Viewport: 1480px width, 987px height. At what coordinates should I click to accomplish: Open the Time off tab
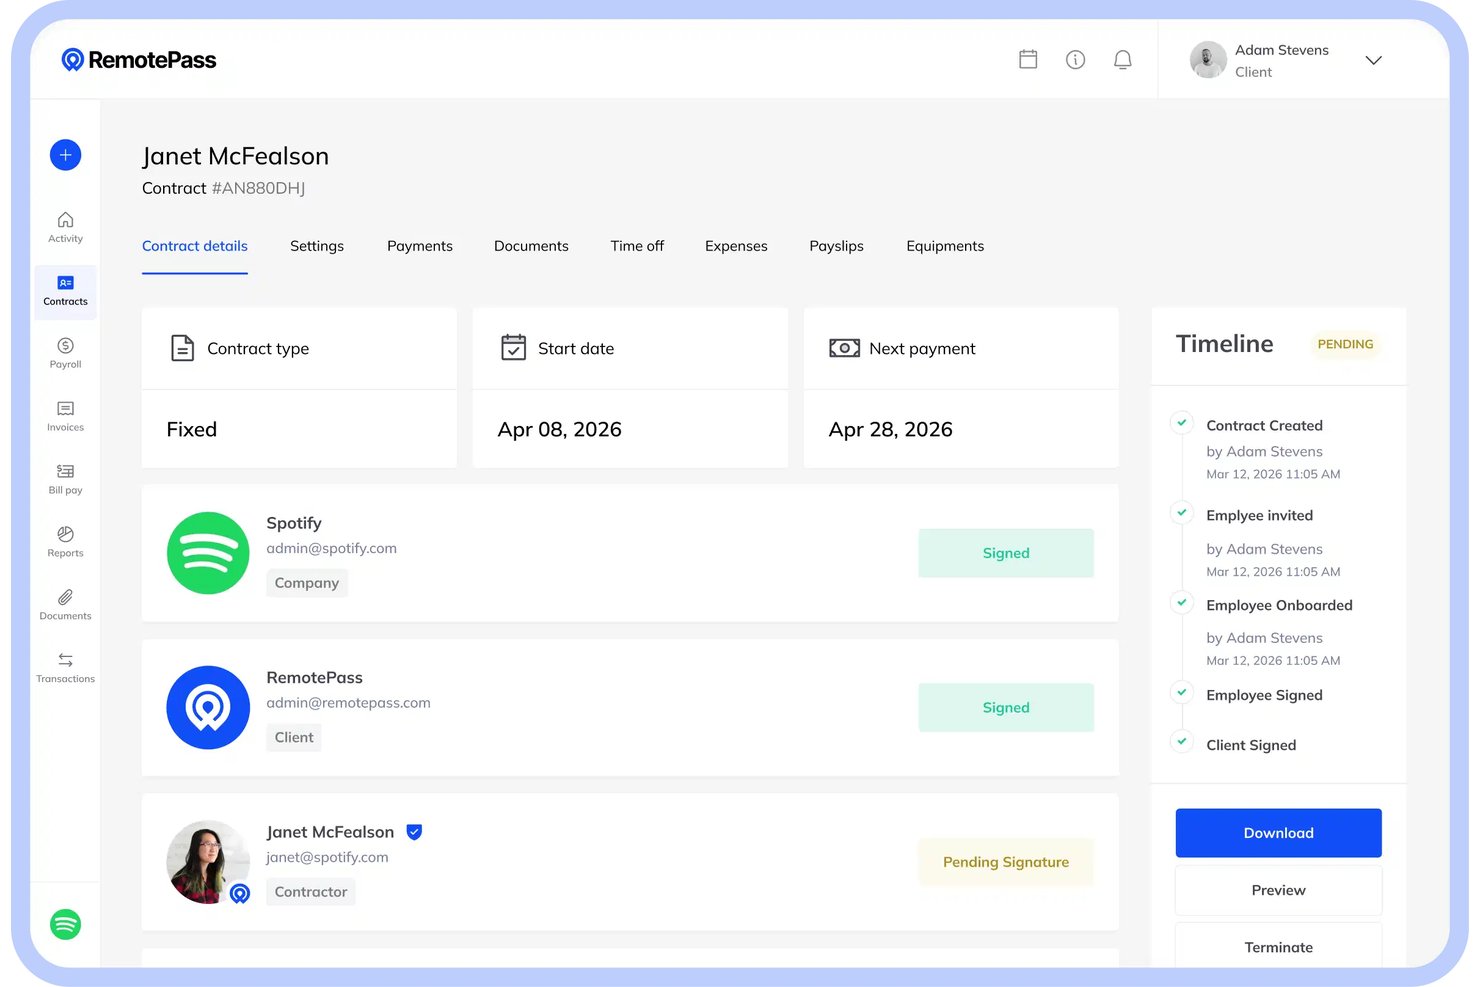coord(637,246)
